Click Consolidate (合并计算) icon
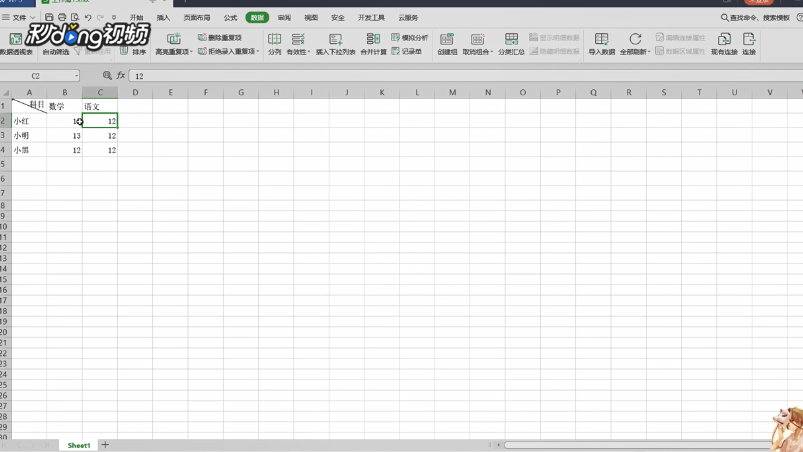Image resolution: width=803 pixels, height=452 pixels. [373, 39]
